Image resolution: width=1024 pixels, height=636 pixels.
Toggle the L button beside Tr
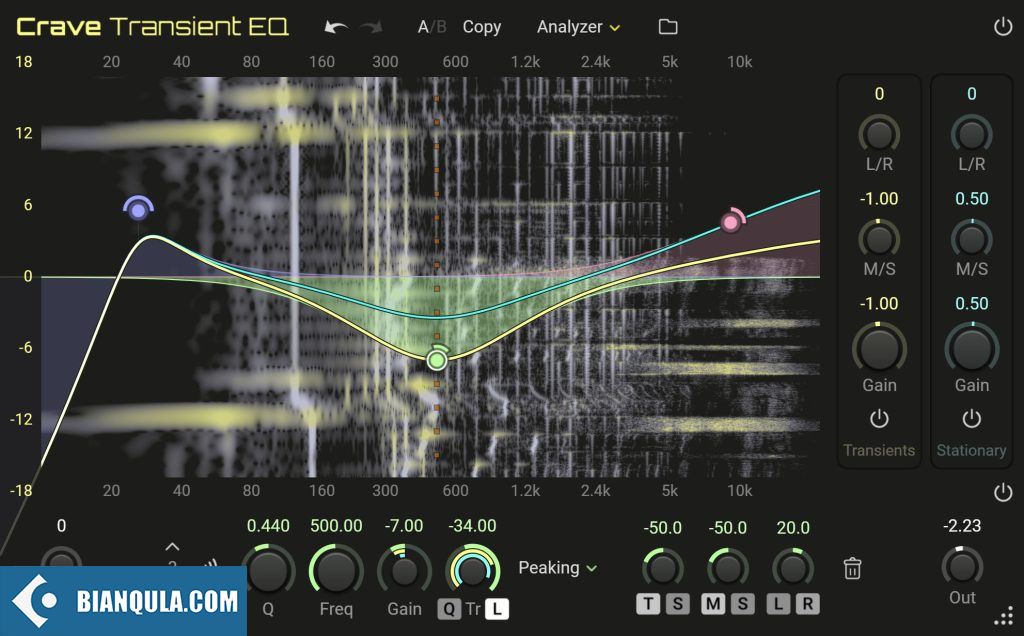pyautogui.click(x=497, y=609)
